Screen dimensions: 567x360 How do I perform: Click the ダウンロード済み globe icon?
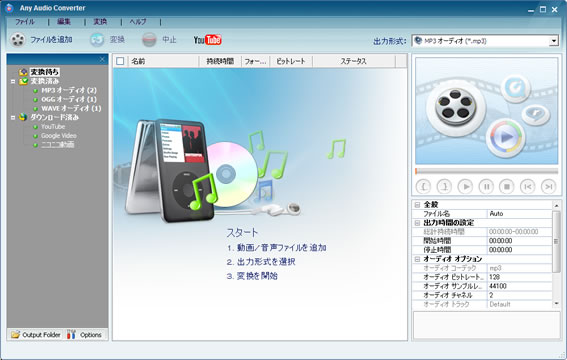24,117
